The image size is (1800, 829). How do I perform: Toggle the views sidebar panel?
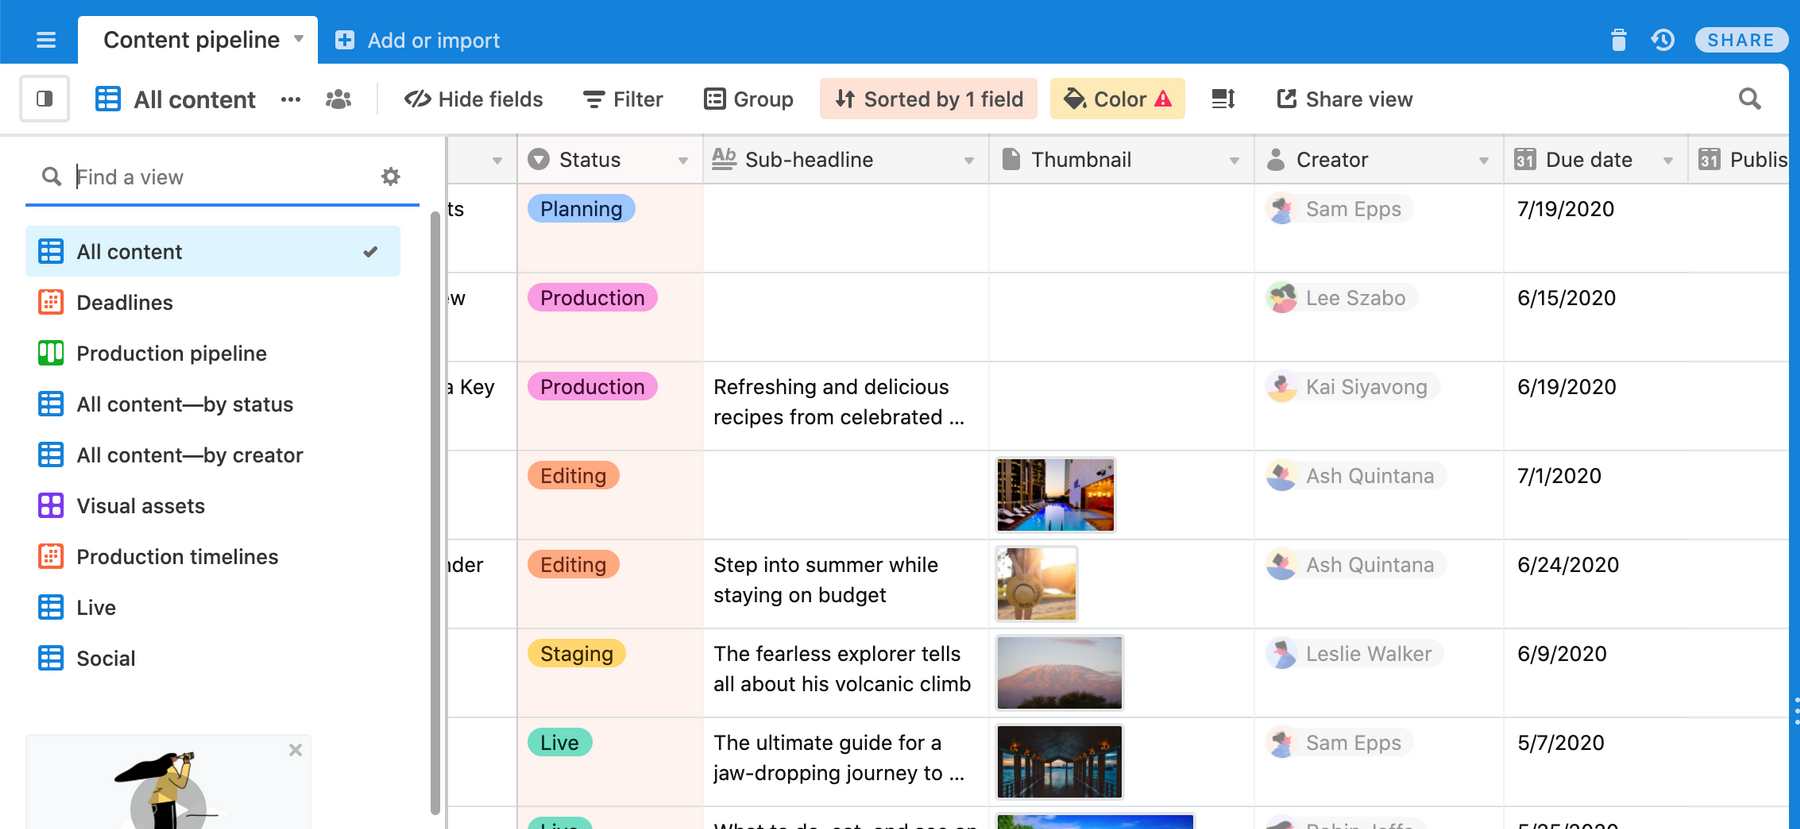pyautogui.click(x=45, y=99)
